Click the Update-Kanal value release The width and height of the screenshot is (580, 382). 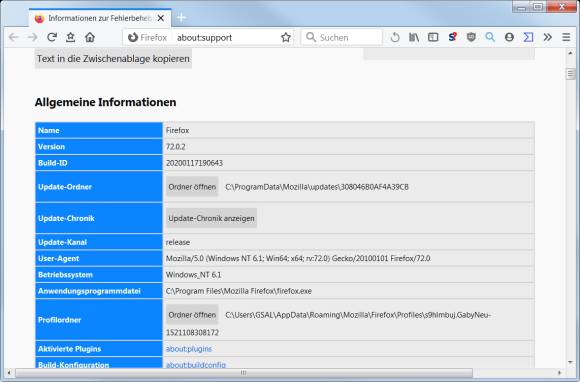(x=178, y=242)
